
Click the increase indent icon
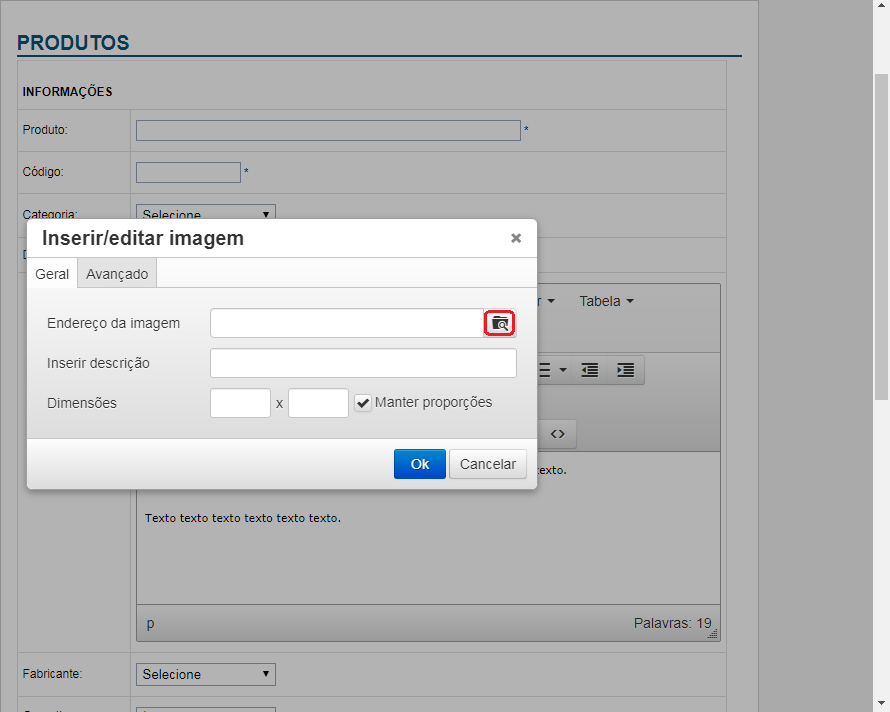(625, 370)
